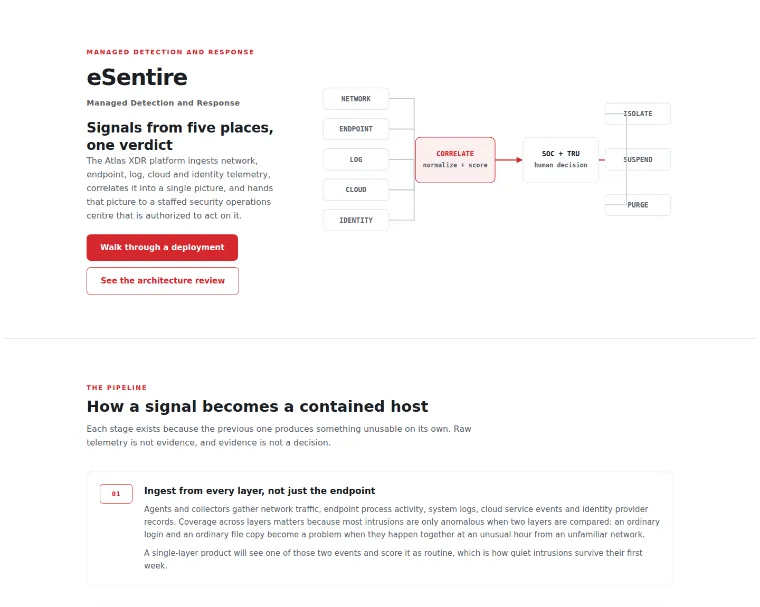Click the SOC + TRU decision box
Screen dimensions: 760x607
tap(560, 160)
